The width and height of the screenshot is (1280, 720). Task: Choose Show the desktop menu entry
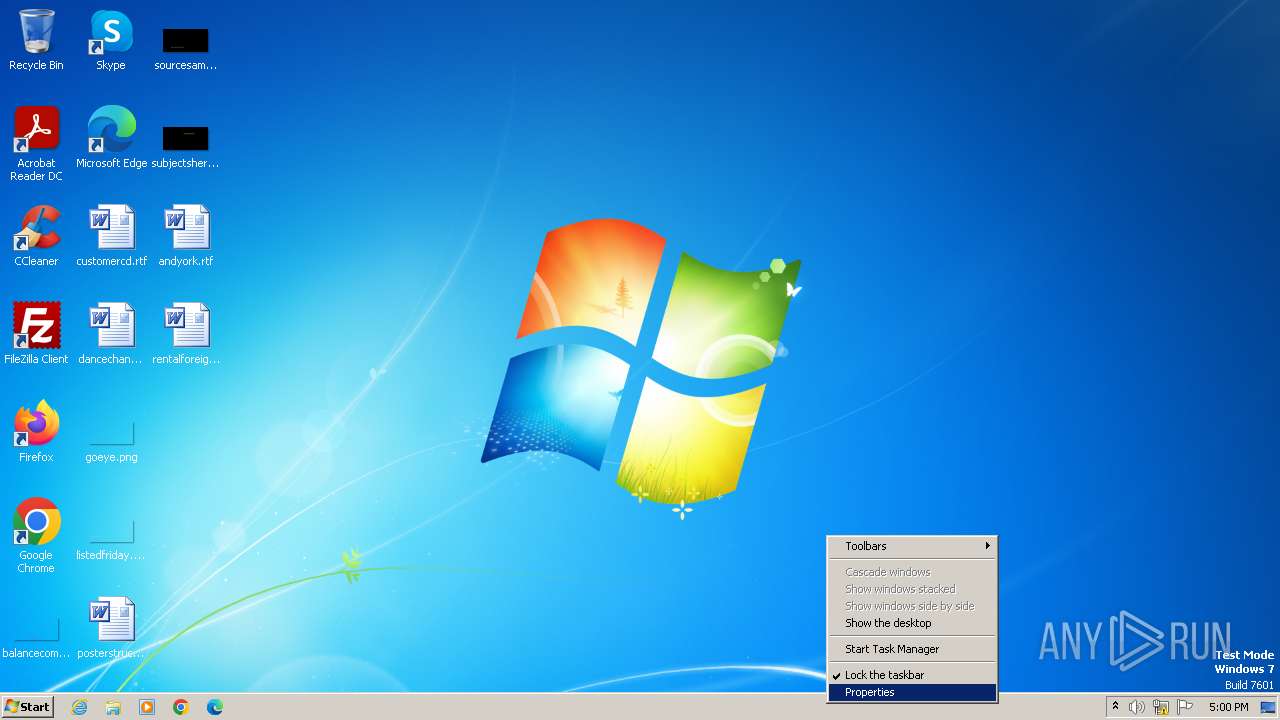coord(912,623)
